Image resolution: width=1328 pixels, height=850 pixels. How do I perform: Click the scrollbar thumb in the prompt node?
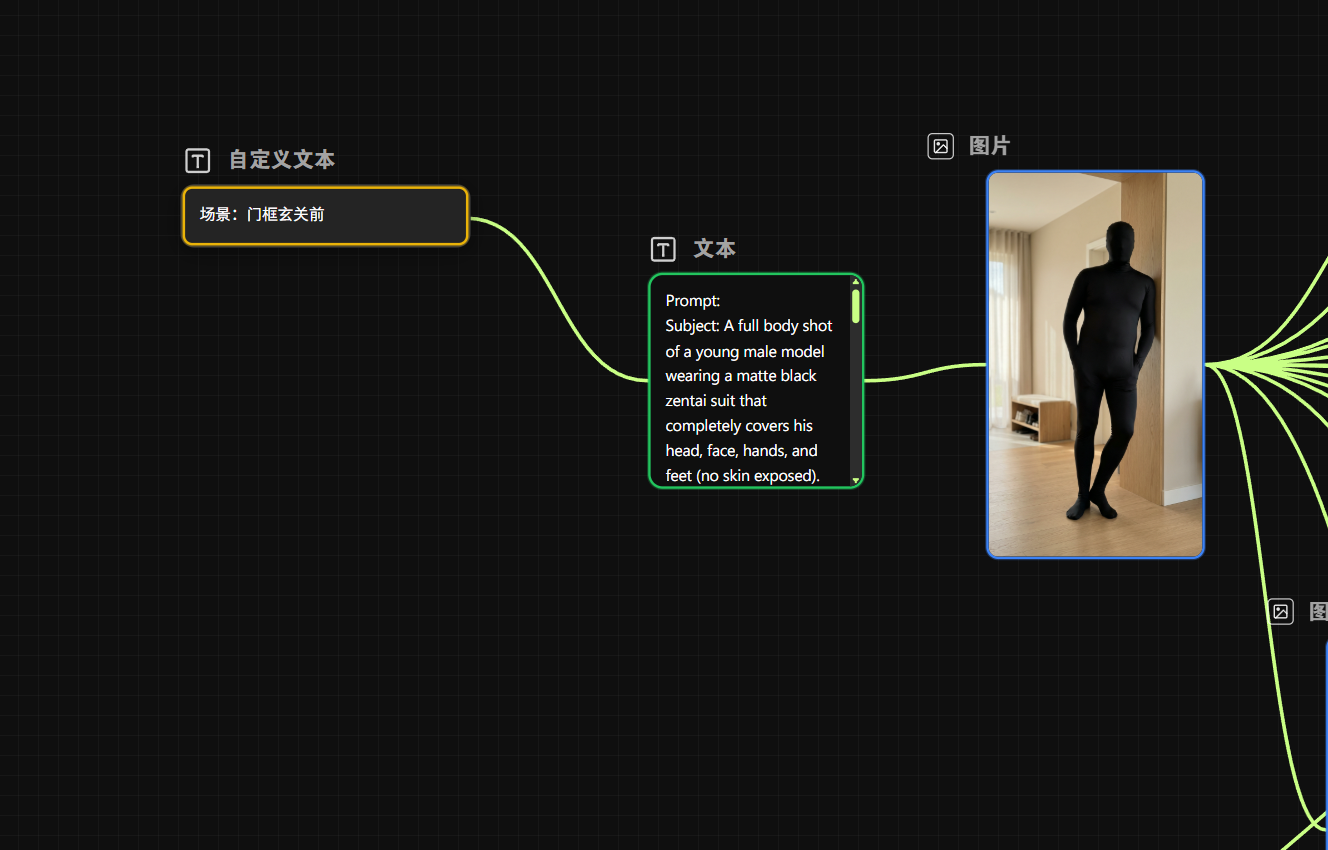tap(856, 306)
